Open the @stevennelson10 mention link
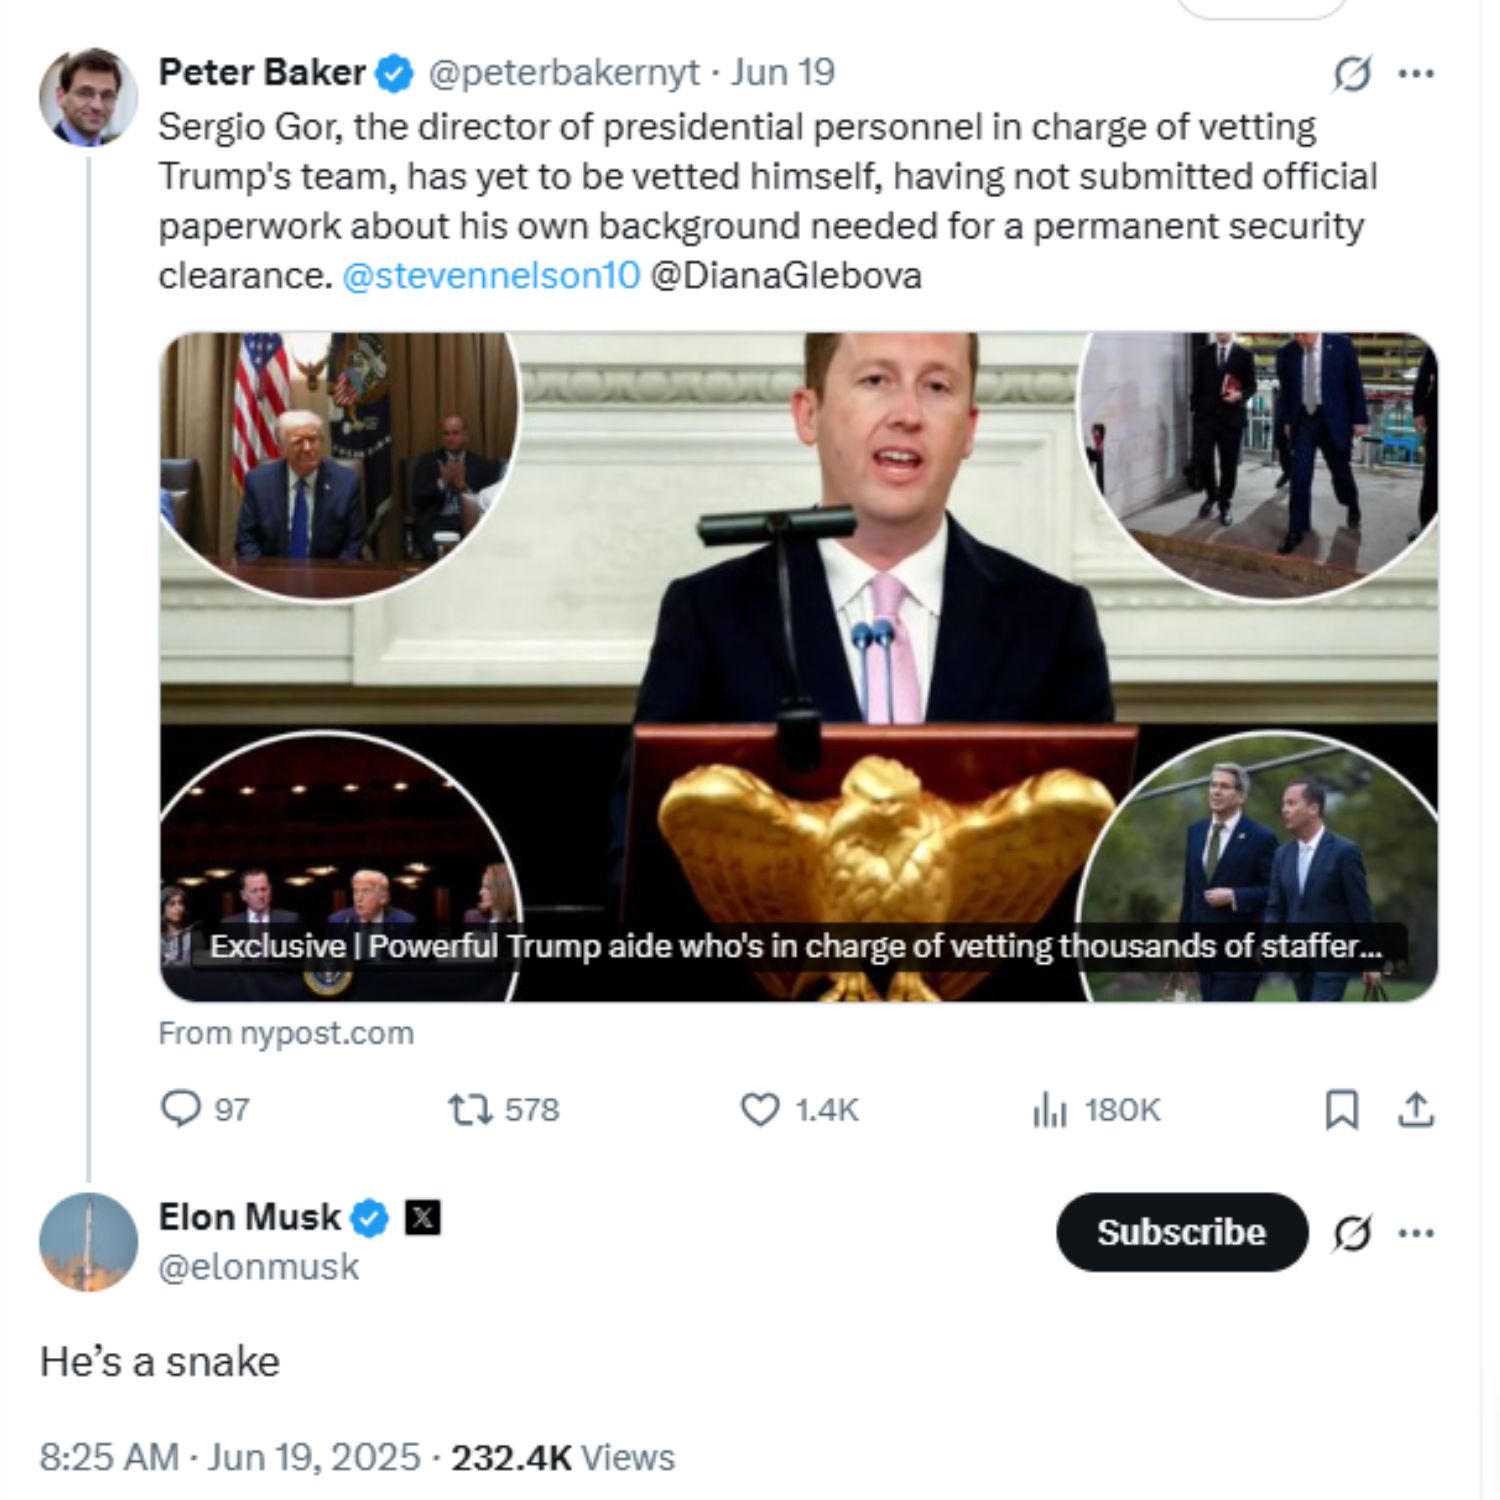This screenshot has height=1500, width=1500. coord(490,275)
